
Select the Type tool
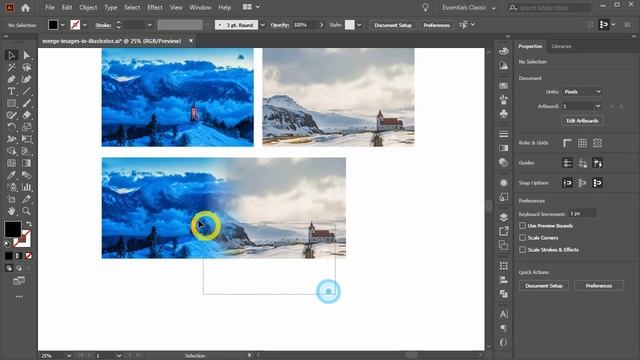[11, 91]
